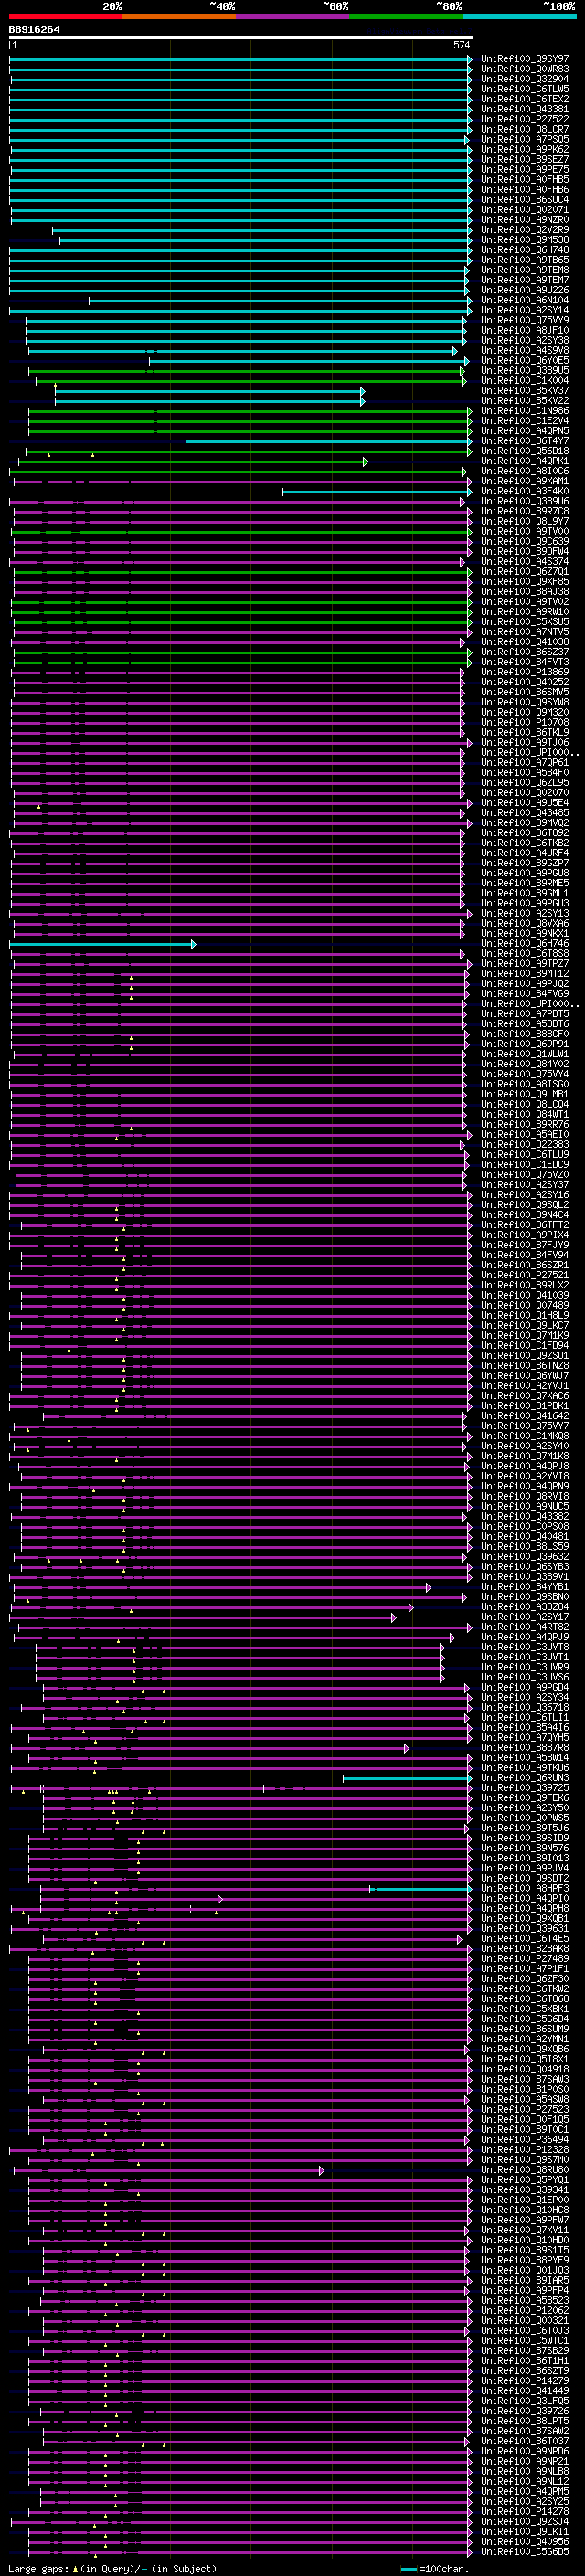Click the white query sequence ruler bar
The image size is (585, 2576).
click(x=241, y=38)
